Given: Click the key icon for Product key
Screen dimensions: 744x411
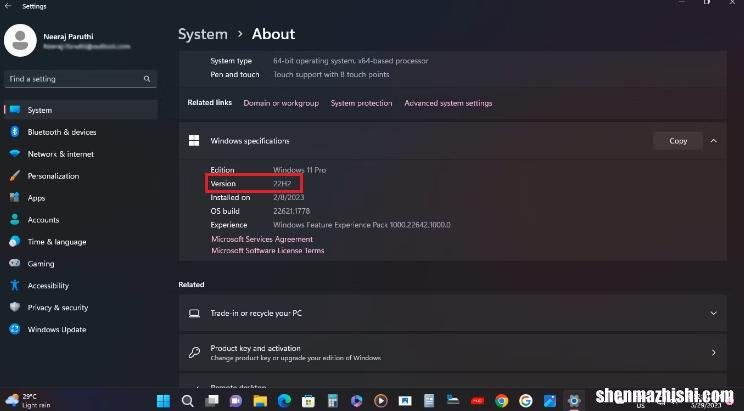Looking at the screenshot, I should click(x=194, y=353).
